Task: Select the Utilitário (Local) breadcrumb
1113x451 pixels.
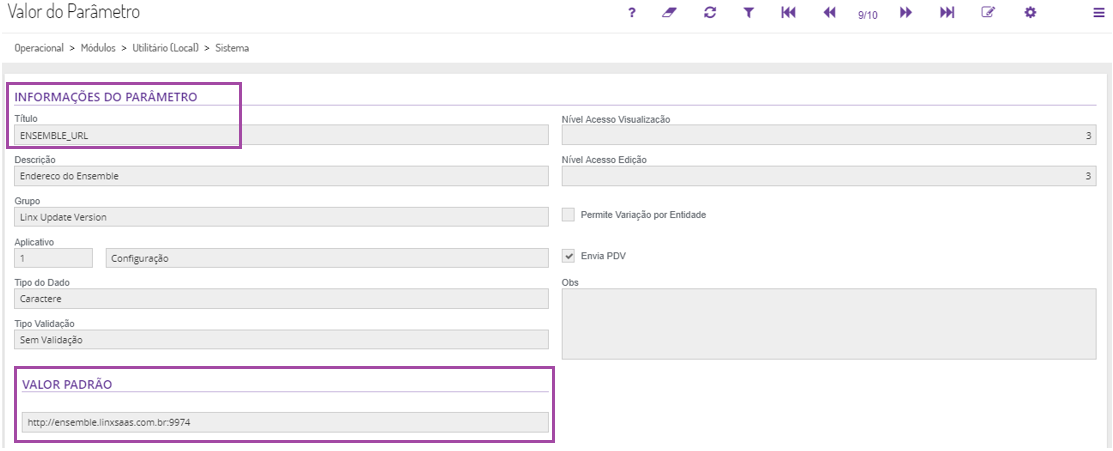Action: pyautogui.click(x=166, y=48)
